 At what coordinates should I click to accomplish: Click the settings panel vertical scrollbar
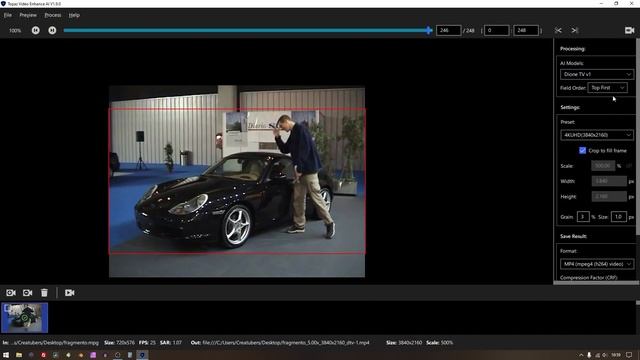638,137
